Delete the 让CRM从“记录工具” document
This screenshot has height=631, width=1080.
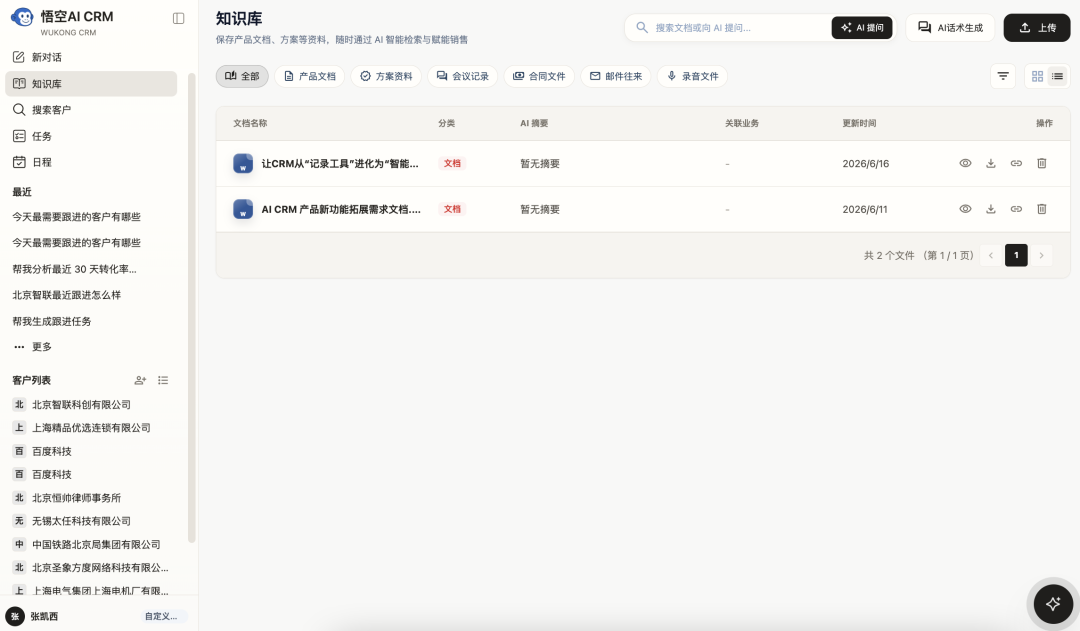point(1041,163)
